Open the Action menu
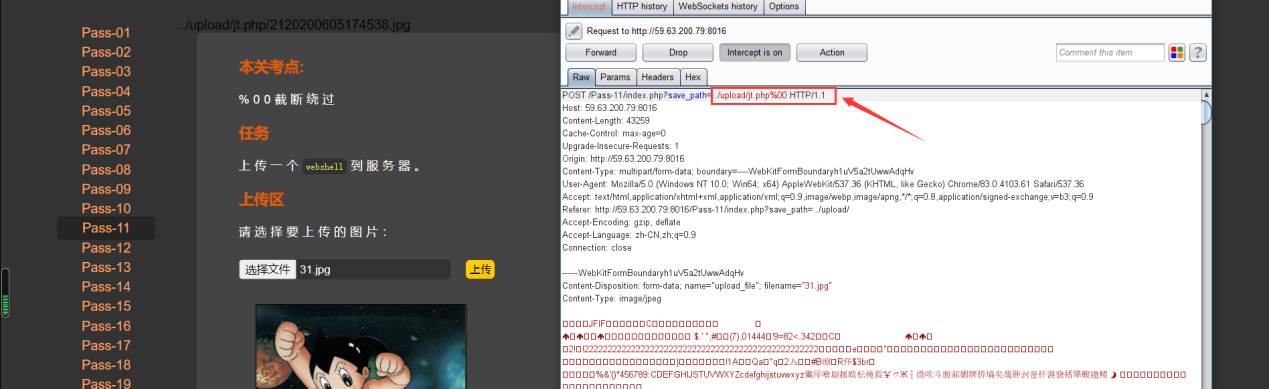1269x389 pixels. click(x=832, y=52)
